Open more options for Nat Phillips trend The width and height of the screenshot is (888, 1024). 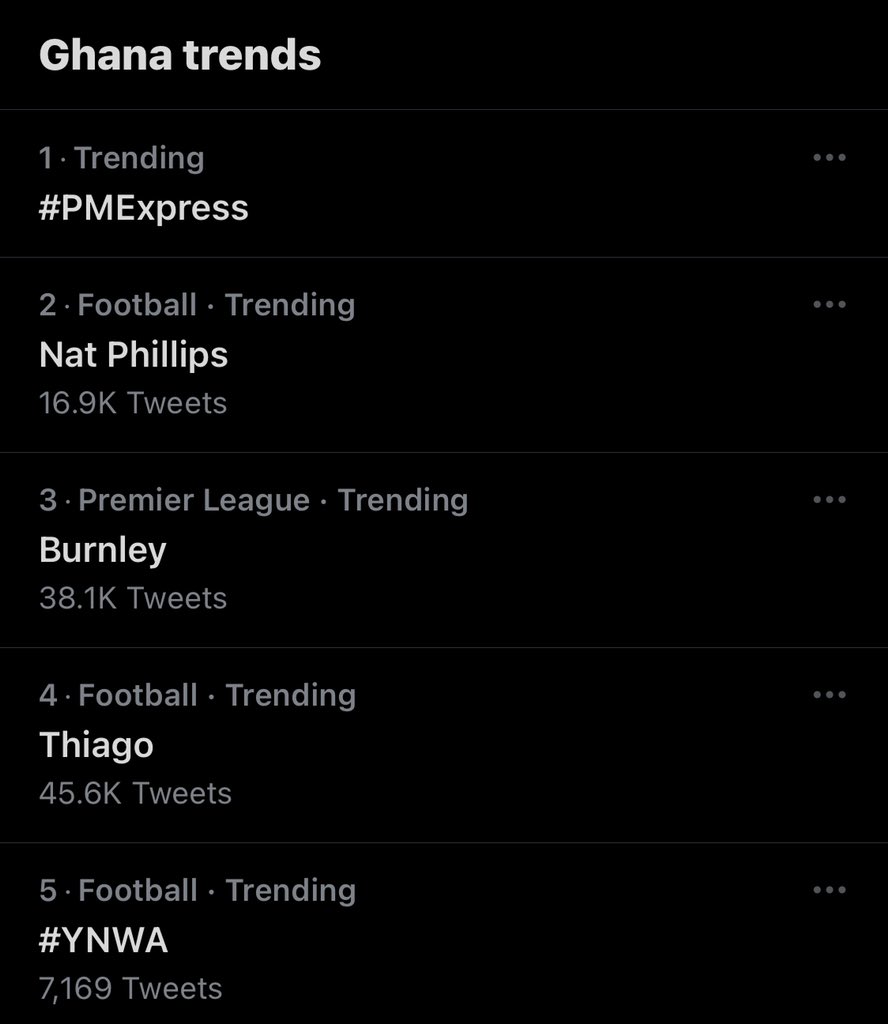829,304
